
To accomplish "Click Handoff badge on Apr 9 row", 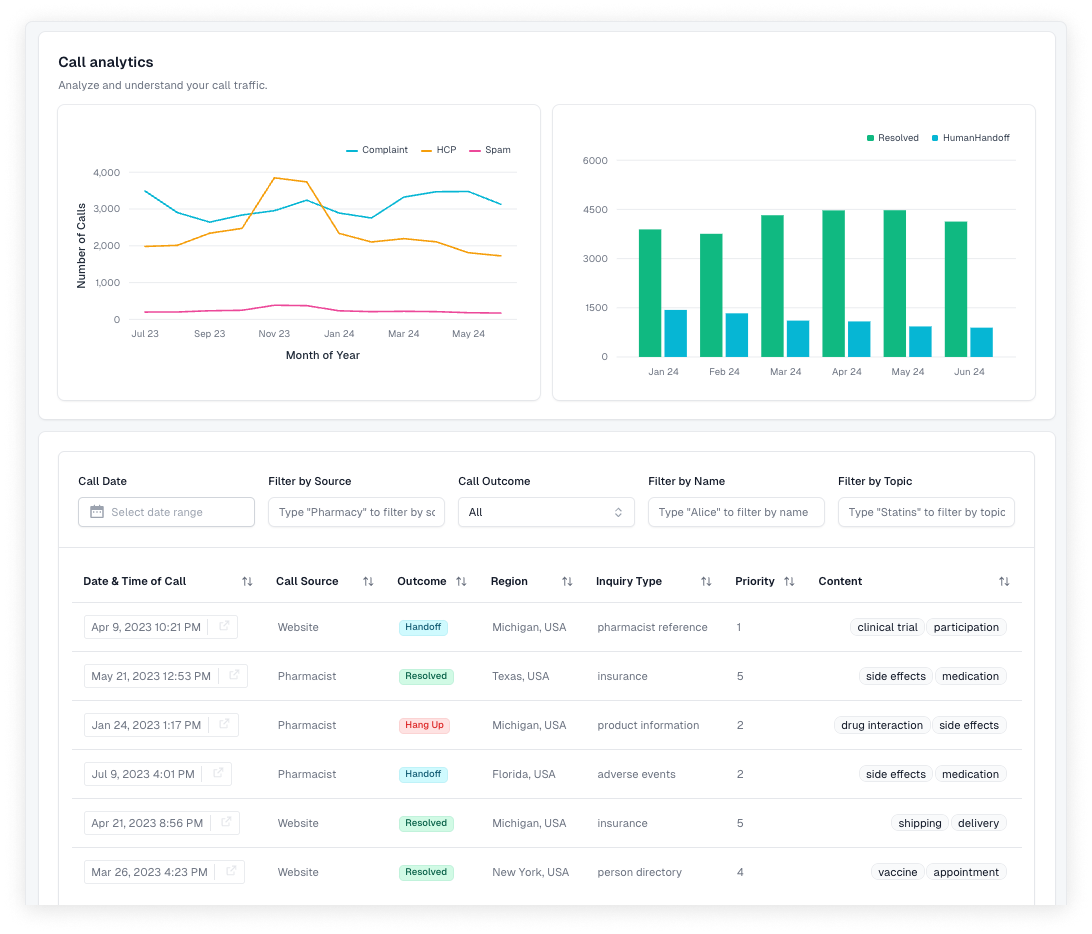I will tap(423, 627).
